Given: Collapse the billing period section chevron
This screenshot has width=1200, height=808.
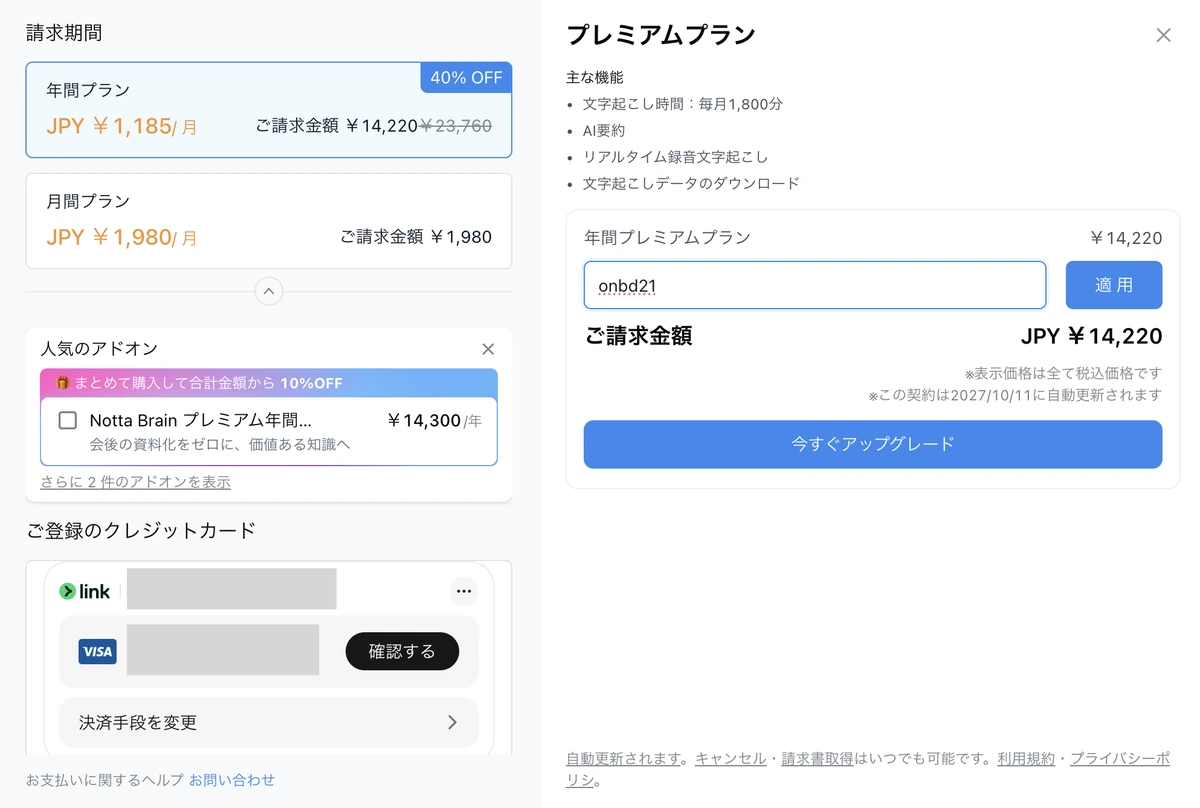Looking at the screenshot, I should pyautogui.click(x=269, y=291).
